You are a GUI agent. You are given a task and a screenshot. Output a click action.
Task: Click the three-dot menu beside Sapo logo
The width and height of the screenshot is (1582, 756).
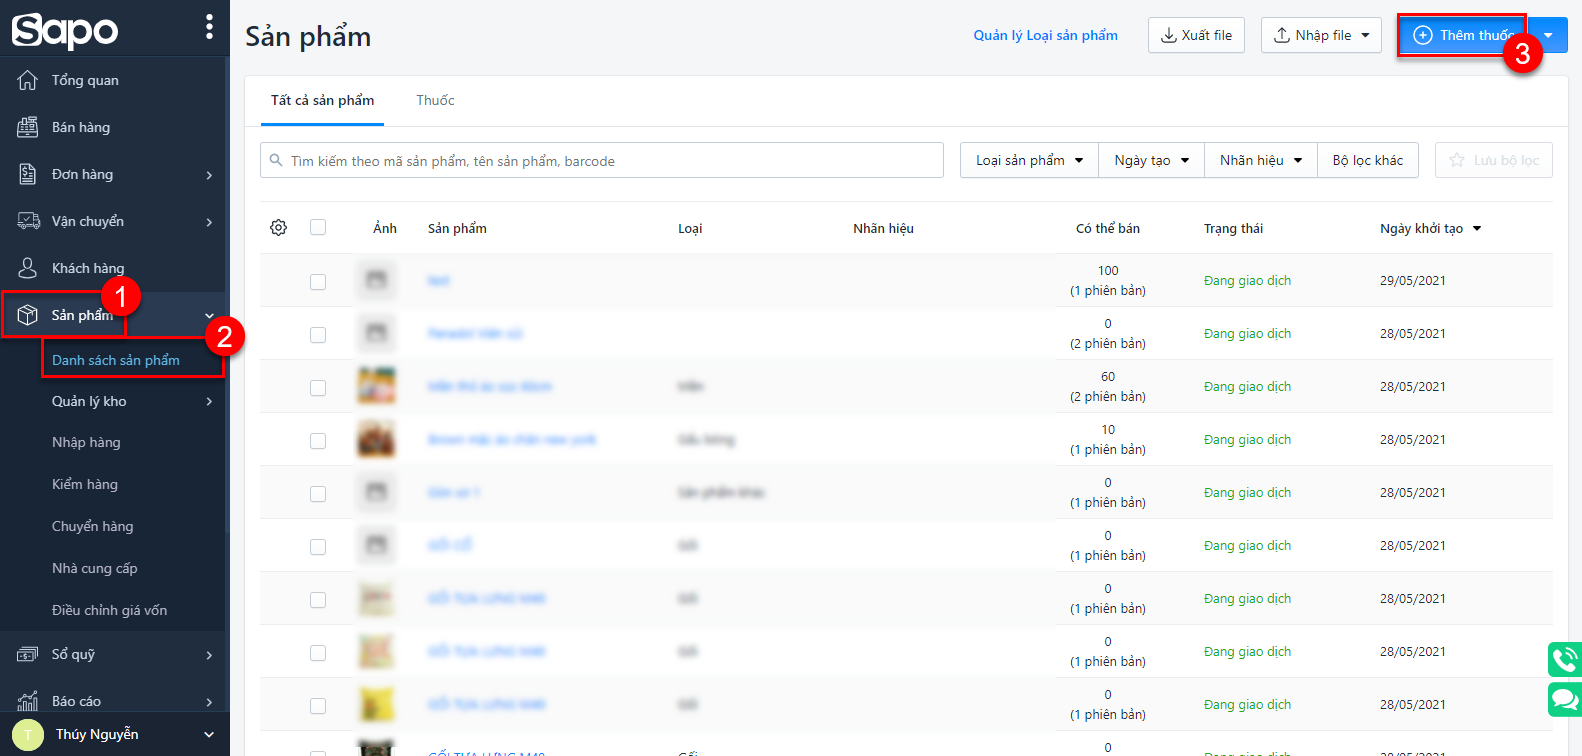pyautogui.click(x=209, y=26)
